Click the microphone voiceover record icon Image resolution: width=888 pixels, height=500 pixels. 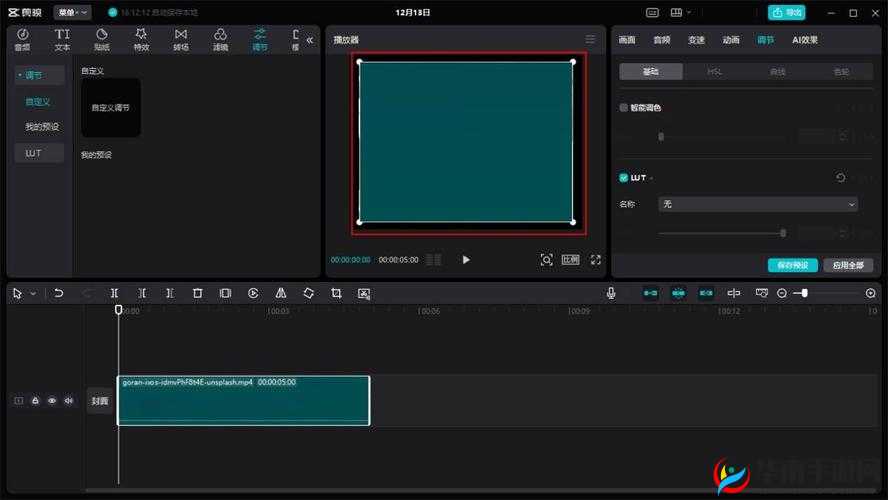click(x=611, y=293)
